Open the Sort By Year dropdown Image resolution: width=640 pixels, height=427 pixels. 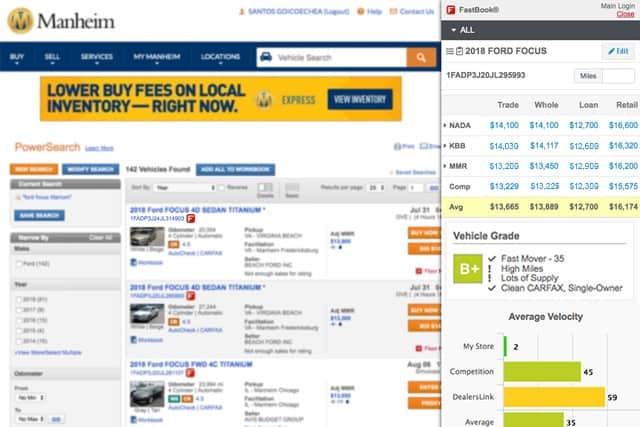click(185, 188)
